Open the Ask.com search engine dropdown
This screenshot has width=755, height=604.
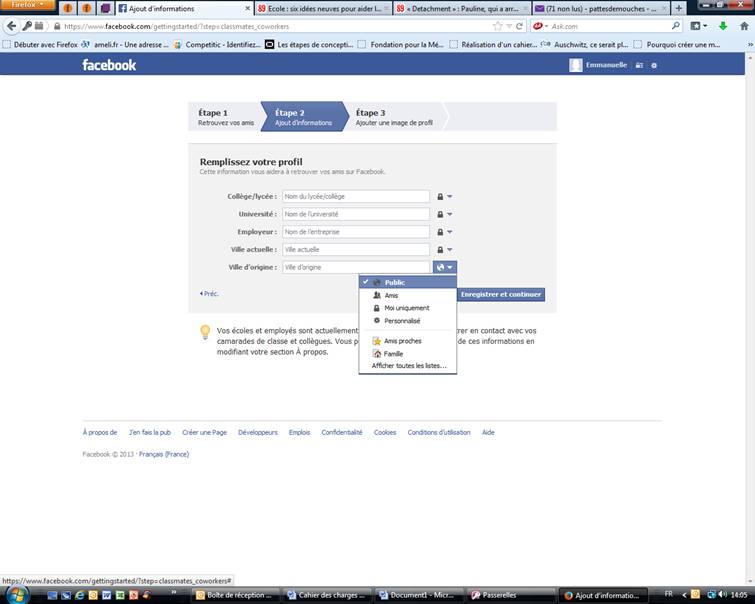click(x=541, y=26)
